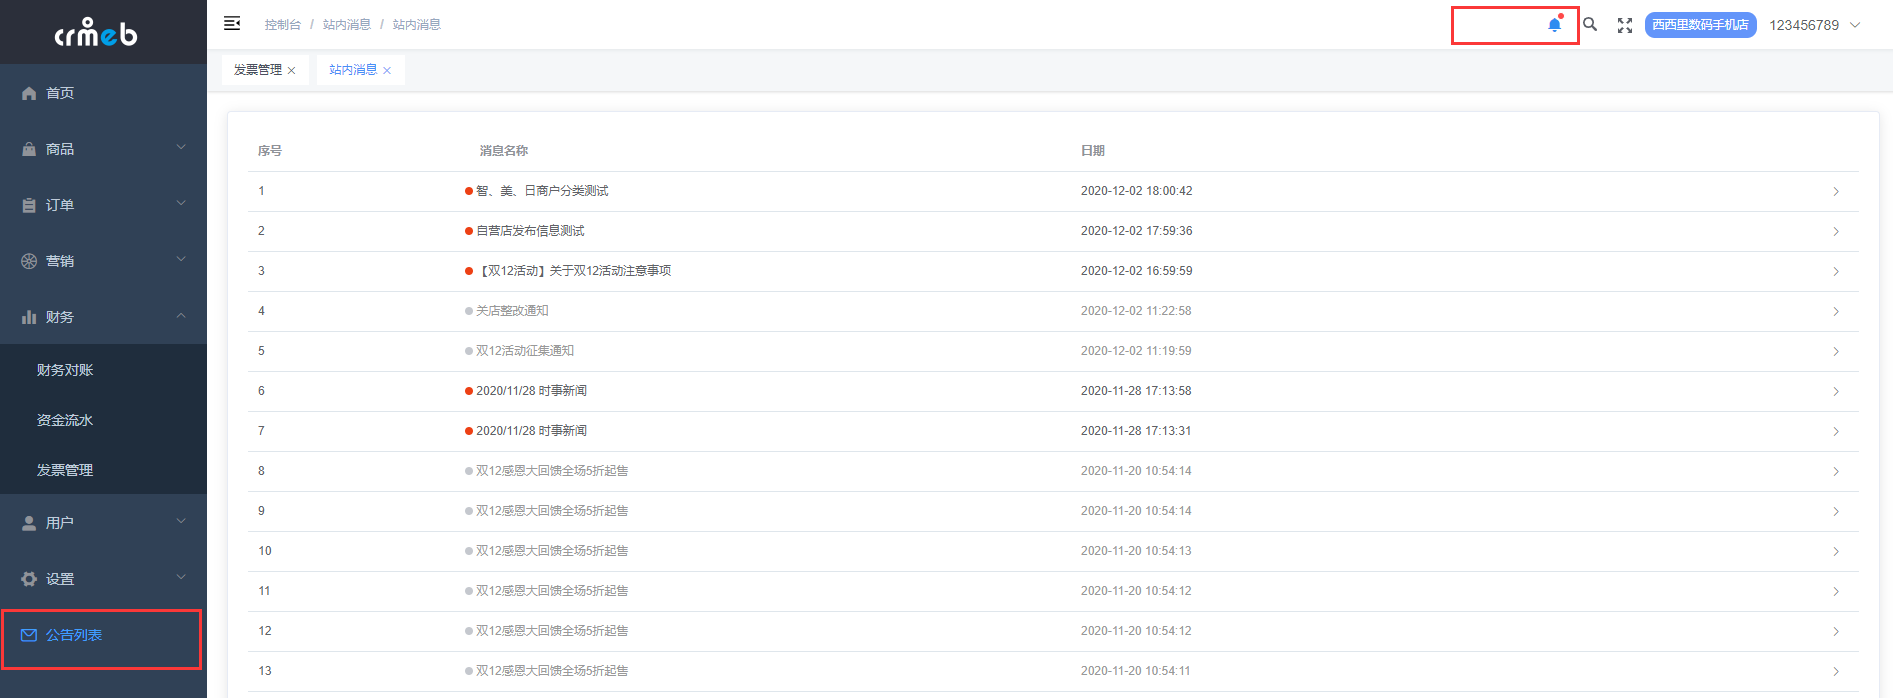Open message 双12活动征集通知
Viewport: 1893px width, 698px height.
point(525,351)
